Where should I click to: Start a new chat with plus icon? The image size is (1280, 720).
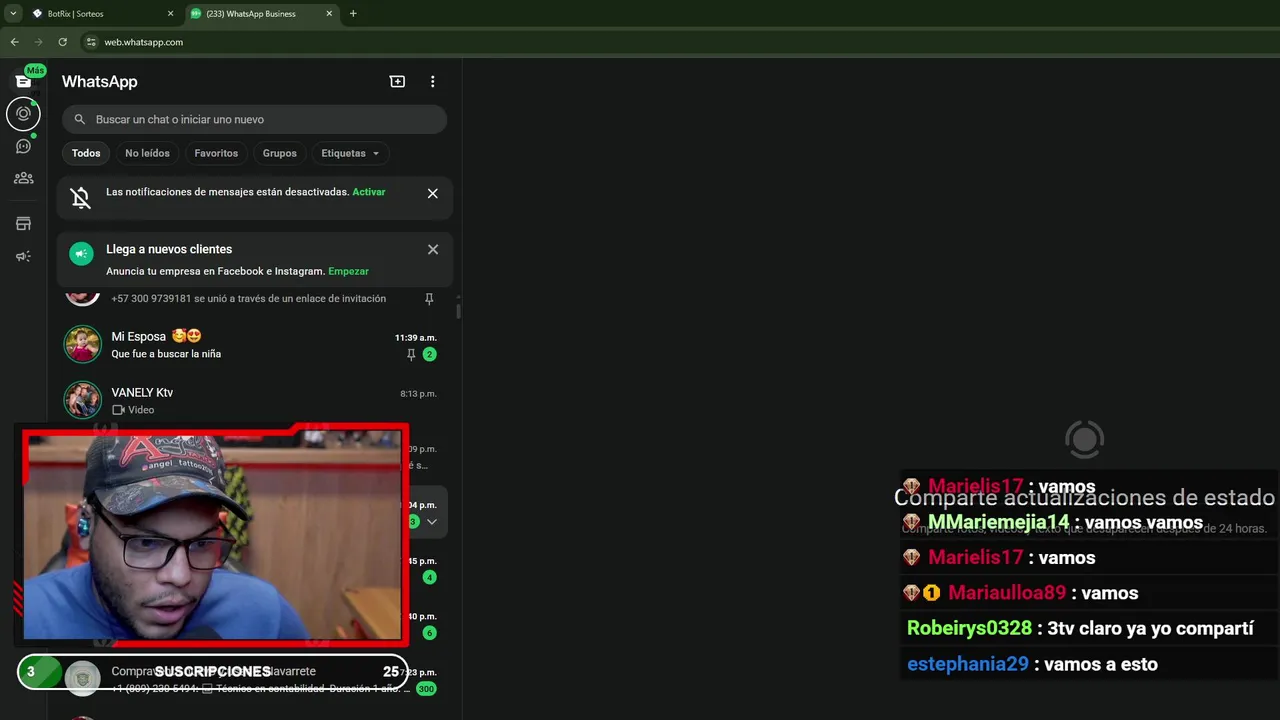click(397, 81)
